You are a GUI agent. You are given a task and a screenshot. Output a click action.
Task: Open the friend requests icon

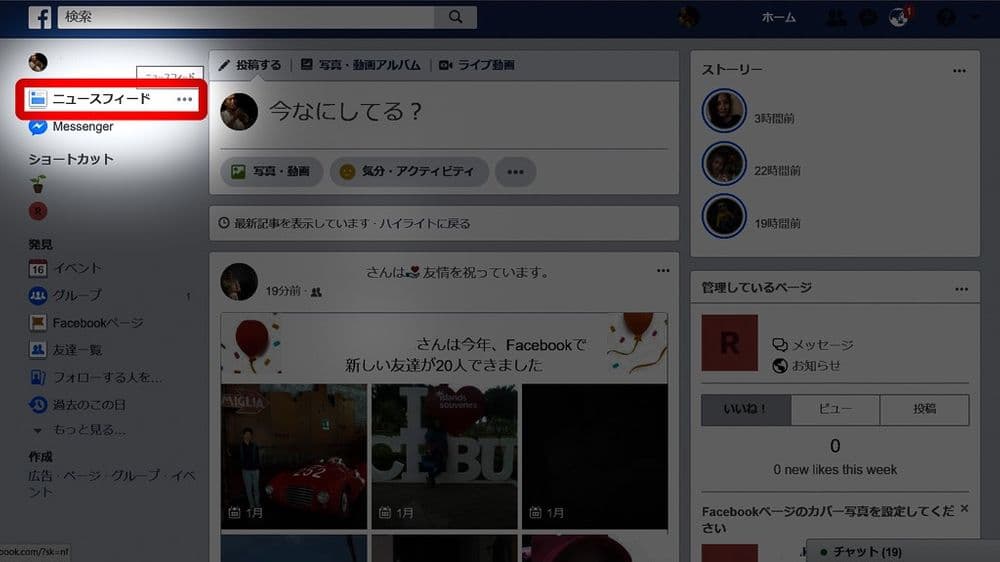(835, 17)
